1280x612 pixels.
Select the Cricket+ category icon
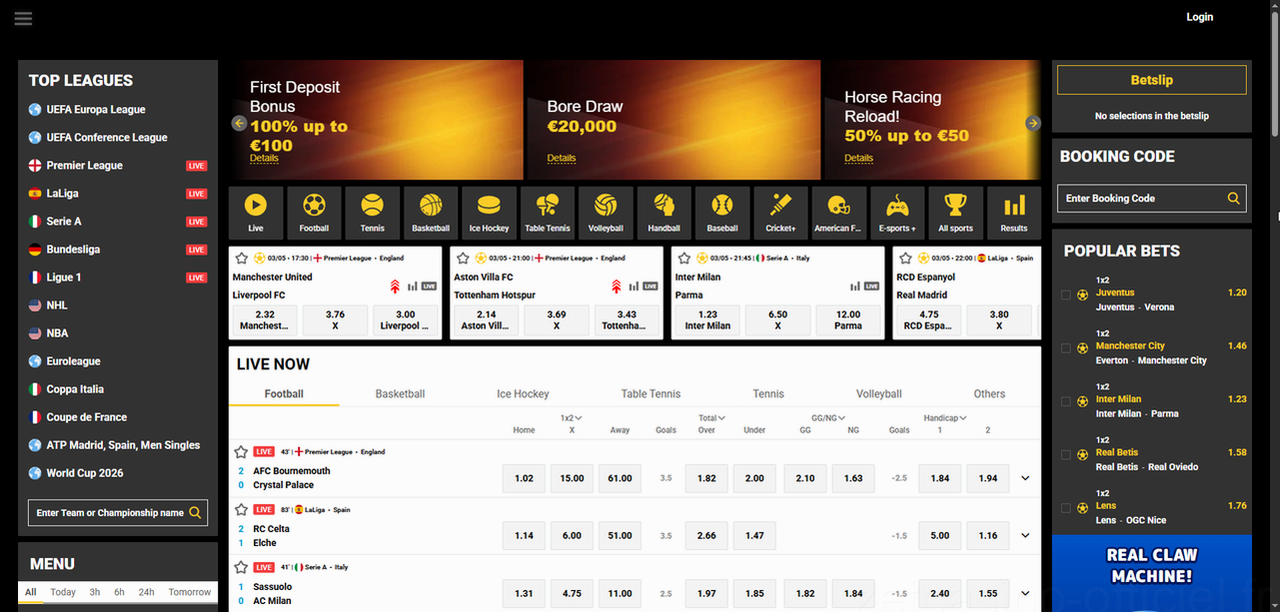(781, 213)
